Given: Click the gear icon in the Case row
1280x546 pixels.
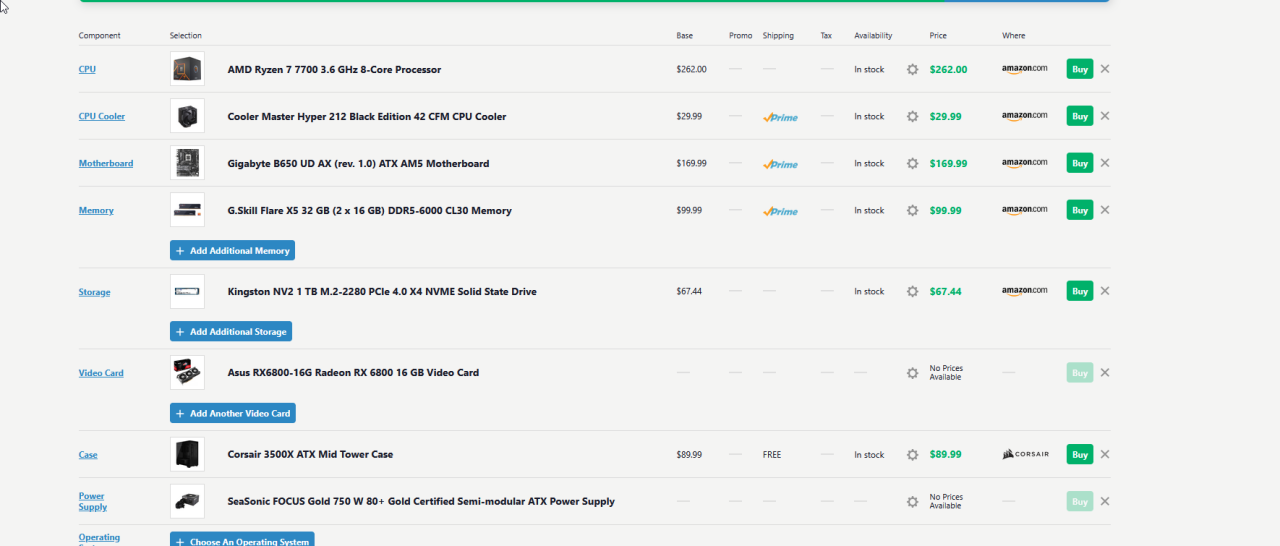Looking at the screenshot, I should point(912,455).
